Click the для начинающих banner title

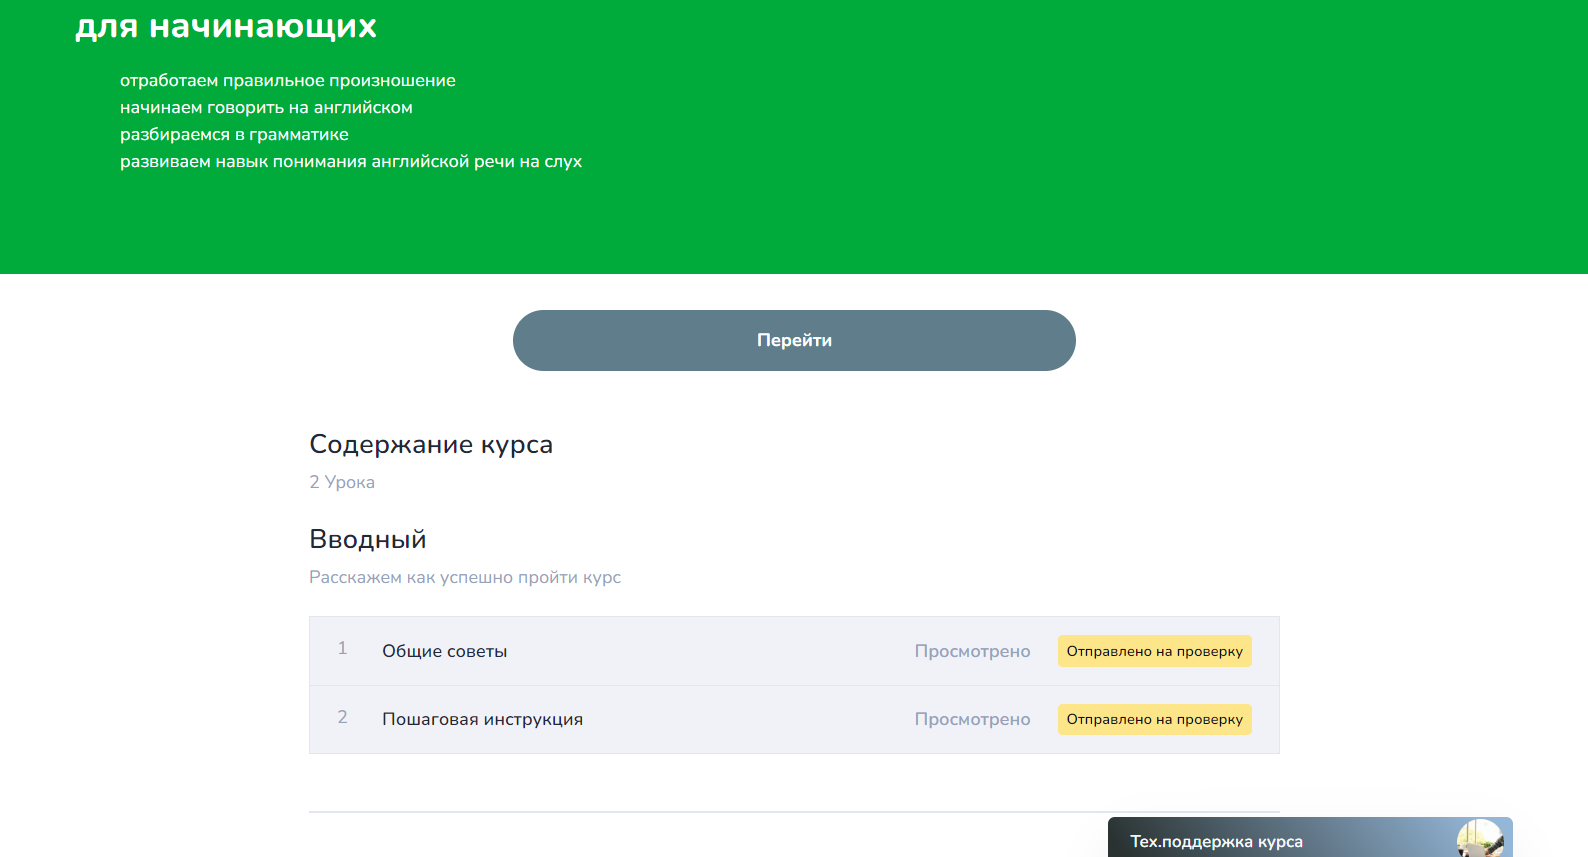(x=226, y=26)
